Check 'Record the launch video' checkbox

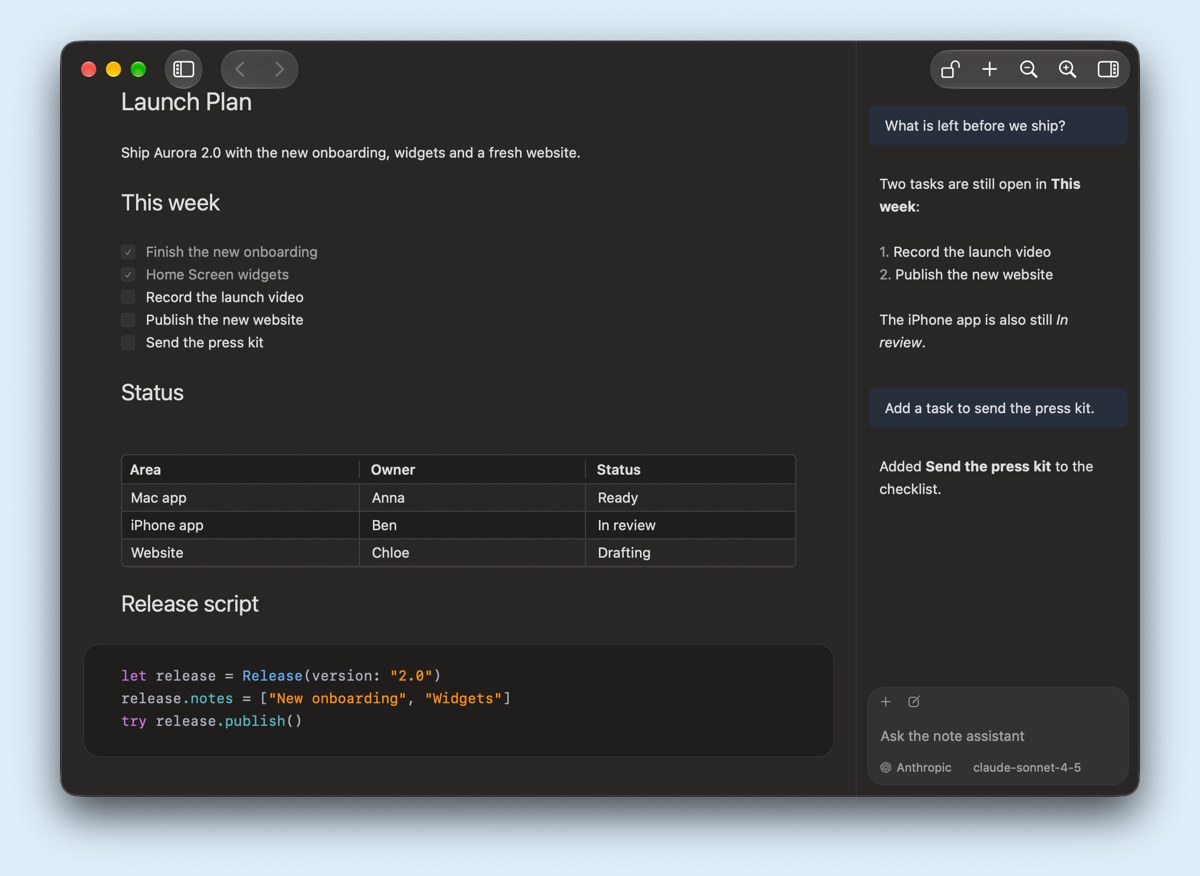coord(128,297)
